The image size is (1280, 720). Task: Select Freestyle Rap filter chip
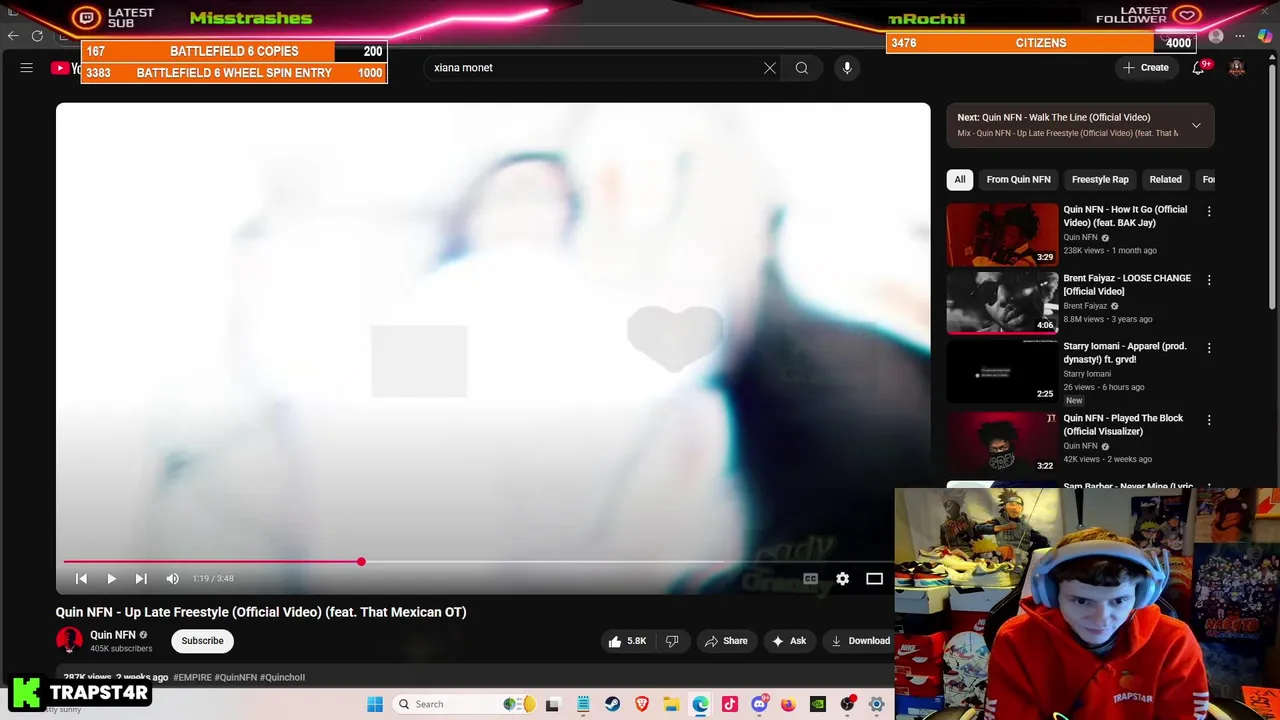click(x=1100, y=180)
